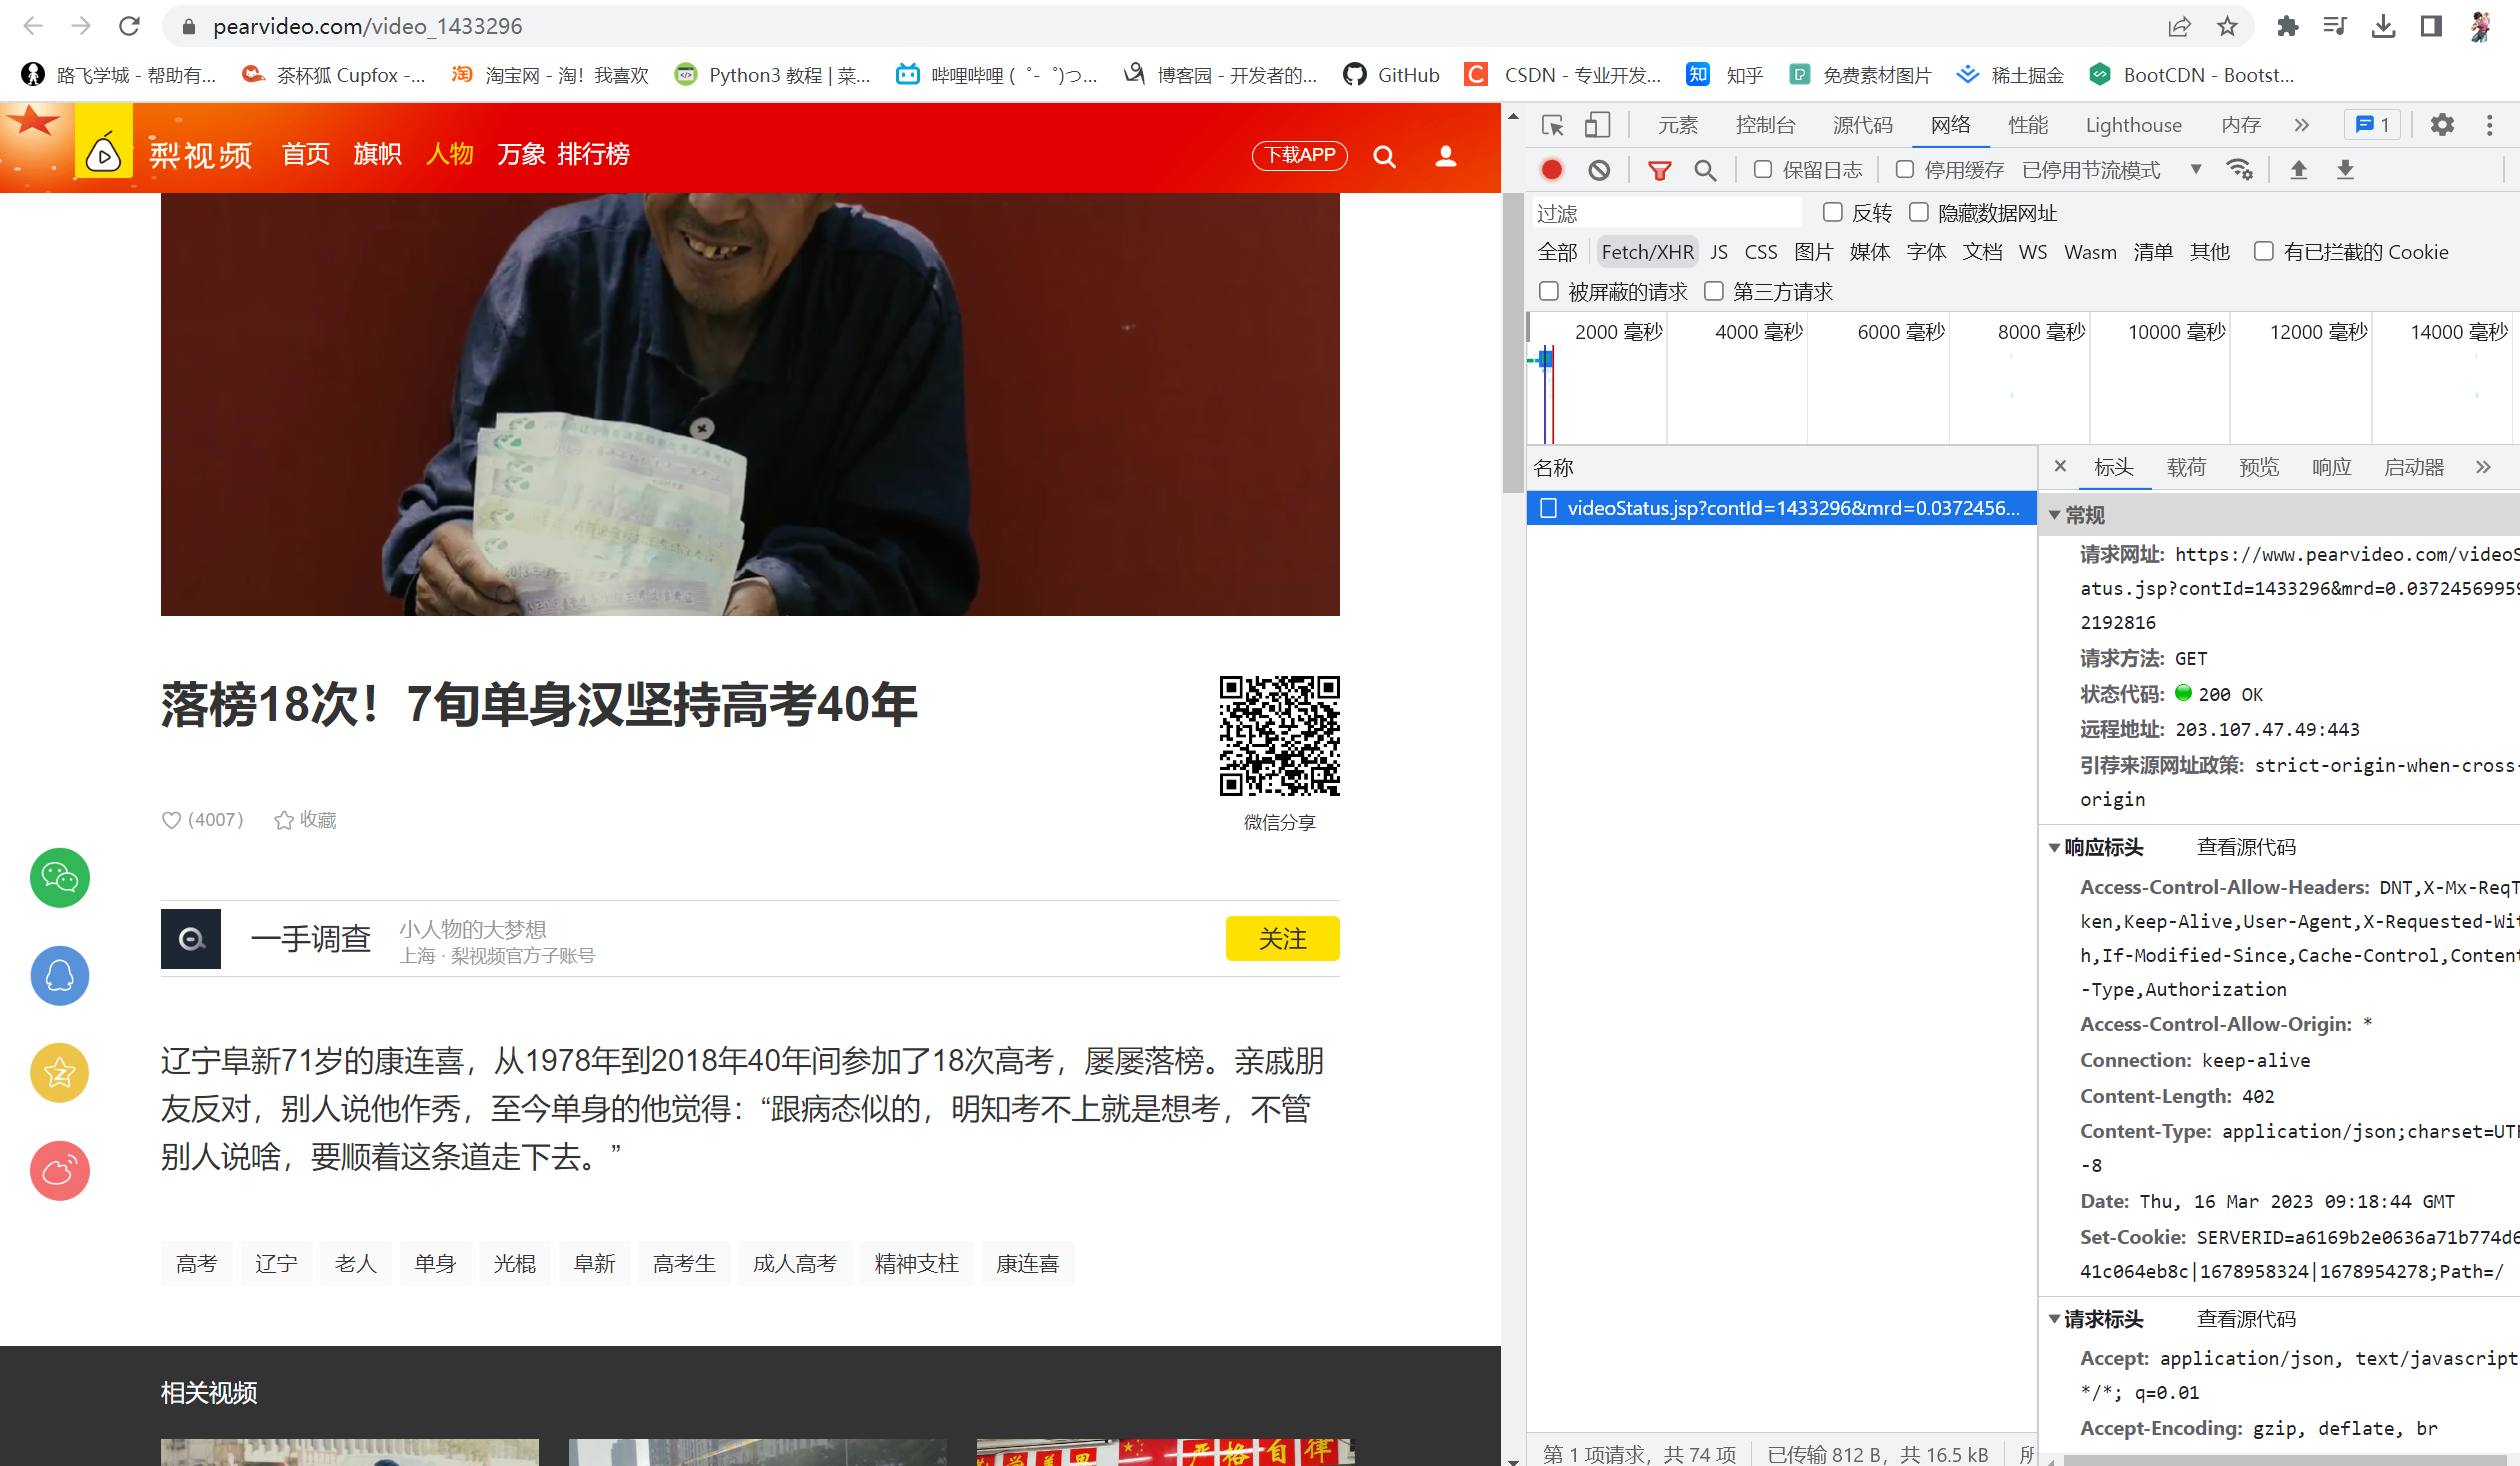Select the videoStatus.jsp request row
Screen dimensions: 2520x1466
1782,508
